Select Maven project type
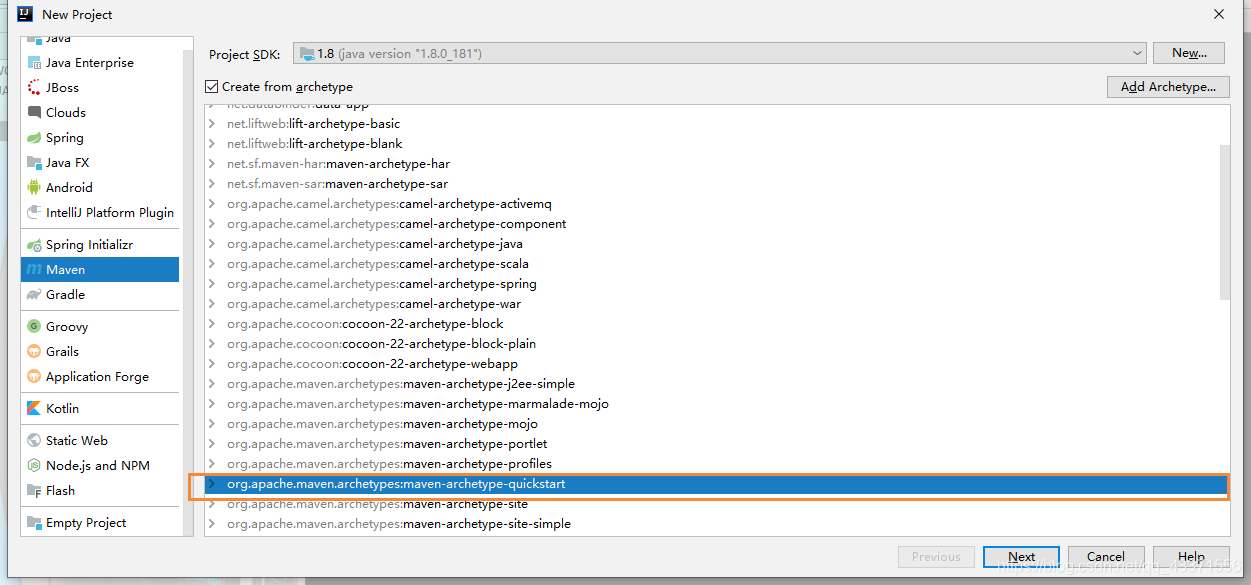The image size is (1251, 585). (x=100, y=269)
